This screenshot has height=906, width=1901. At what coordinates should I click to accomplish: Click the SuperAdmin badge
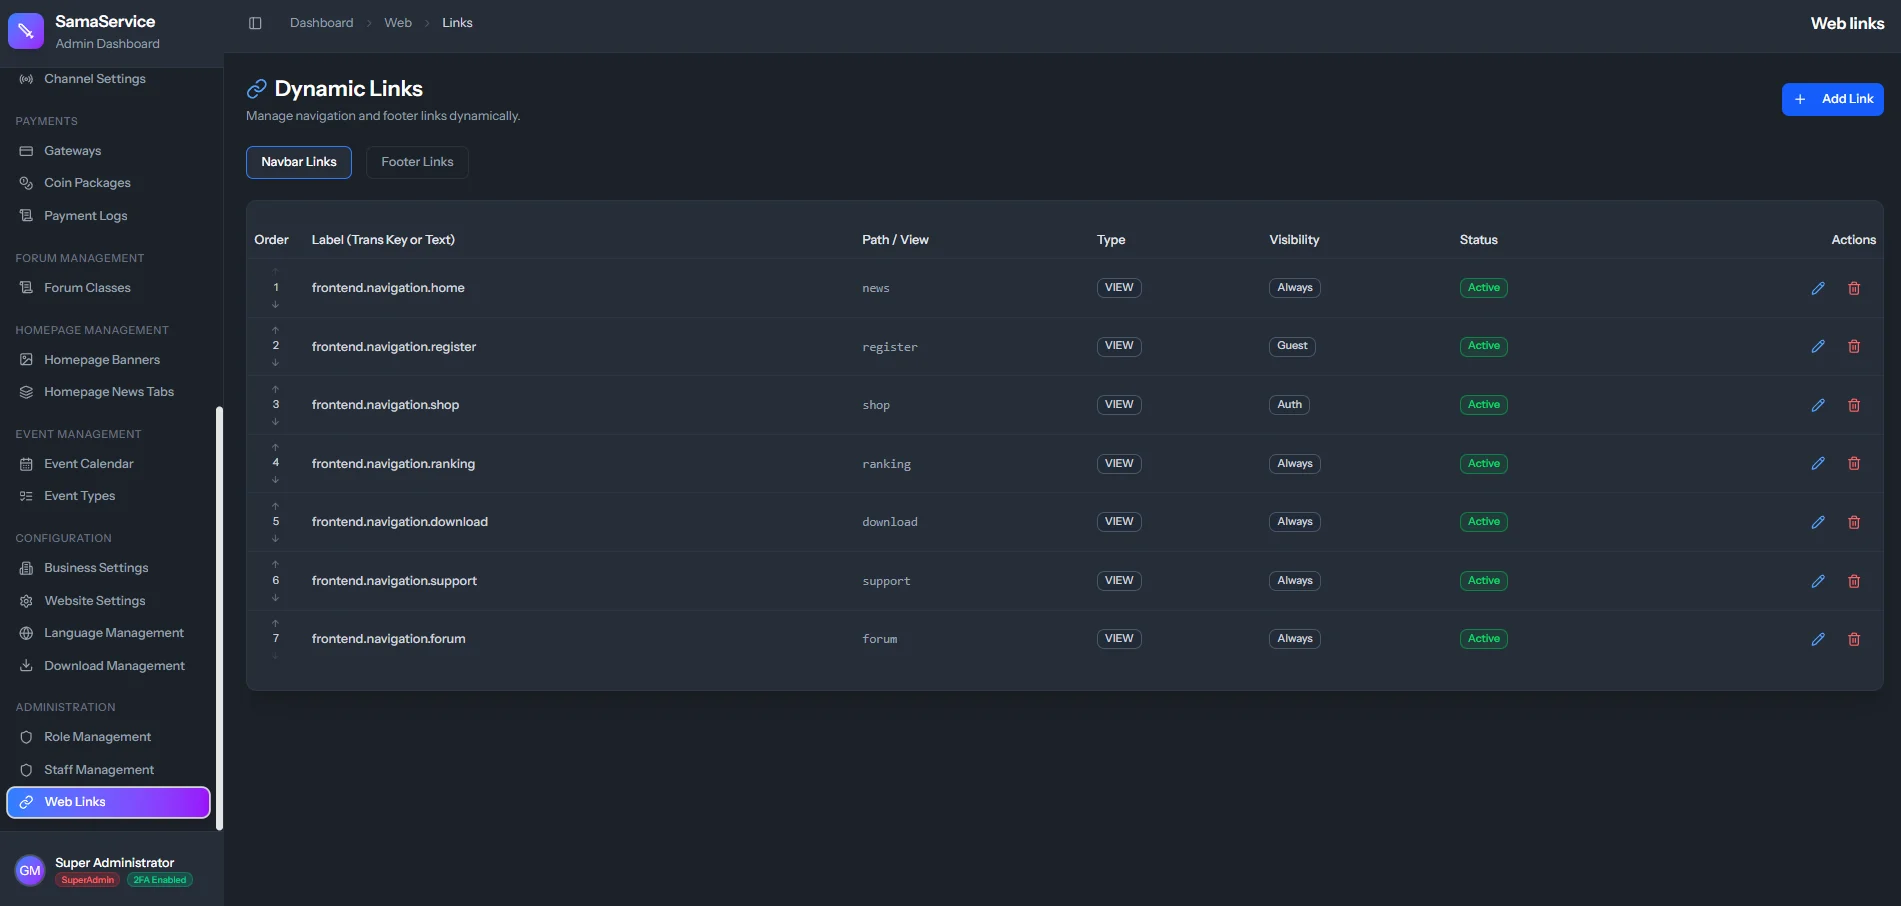(88, 880)
